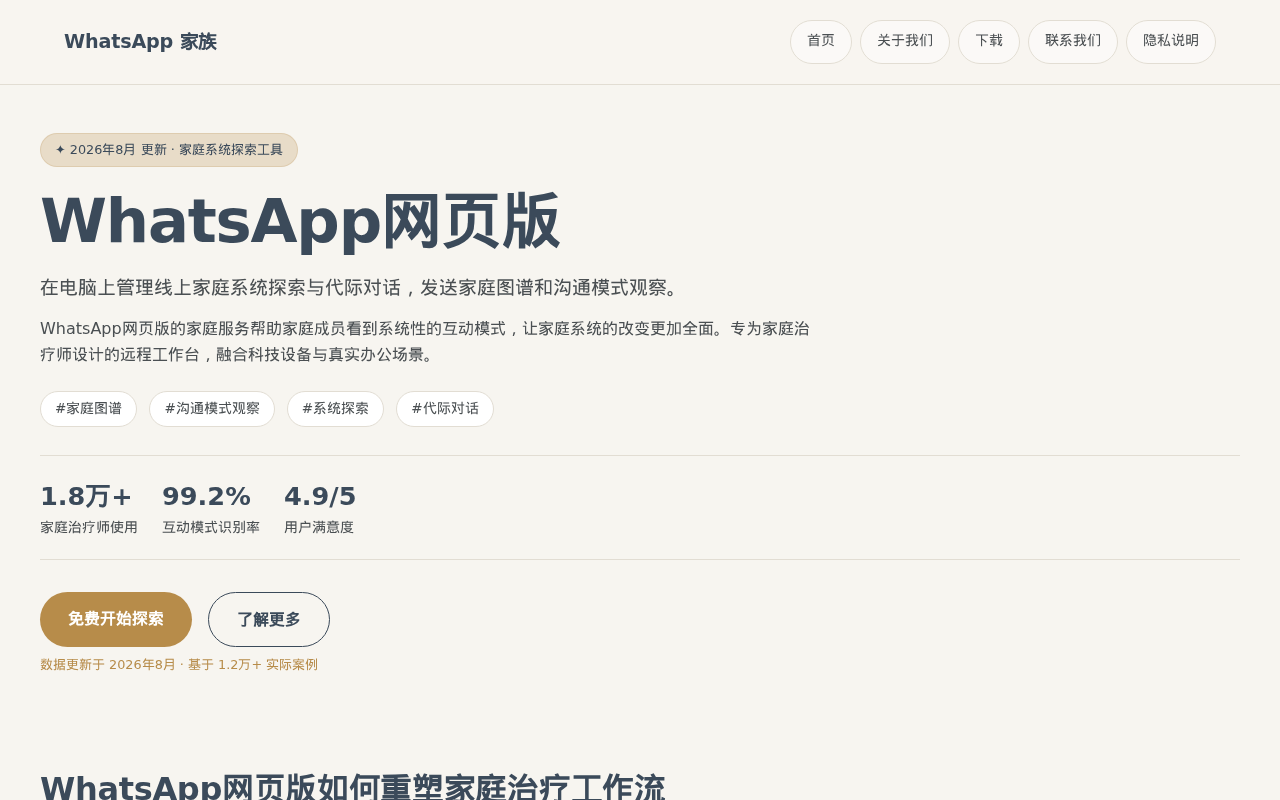
Task: Open the 首页 navigation item
Action: [821, 42]
